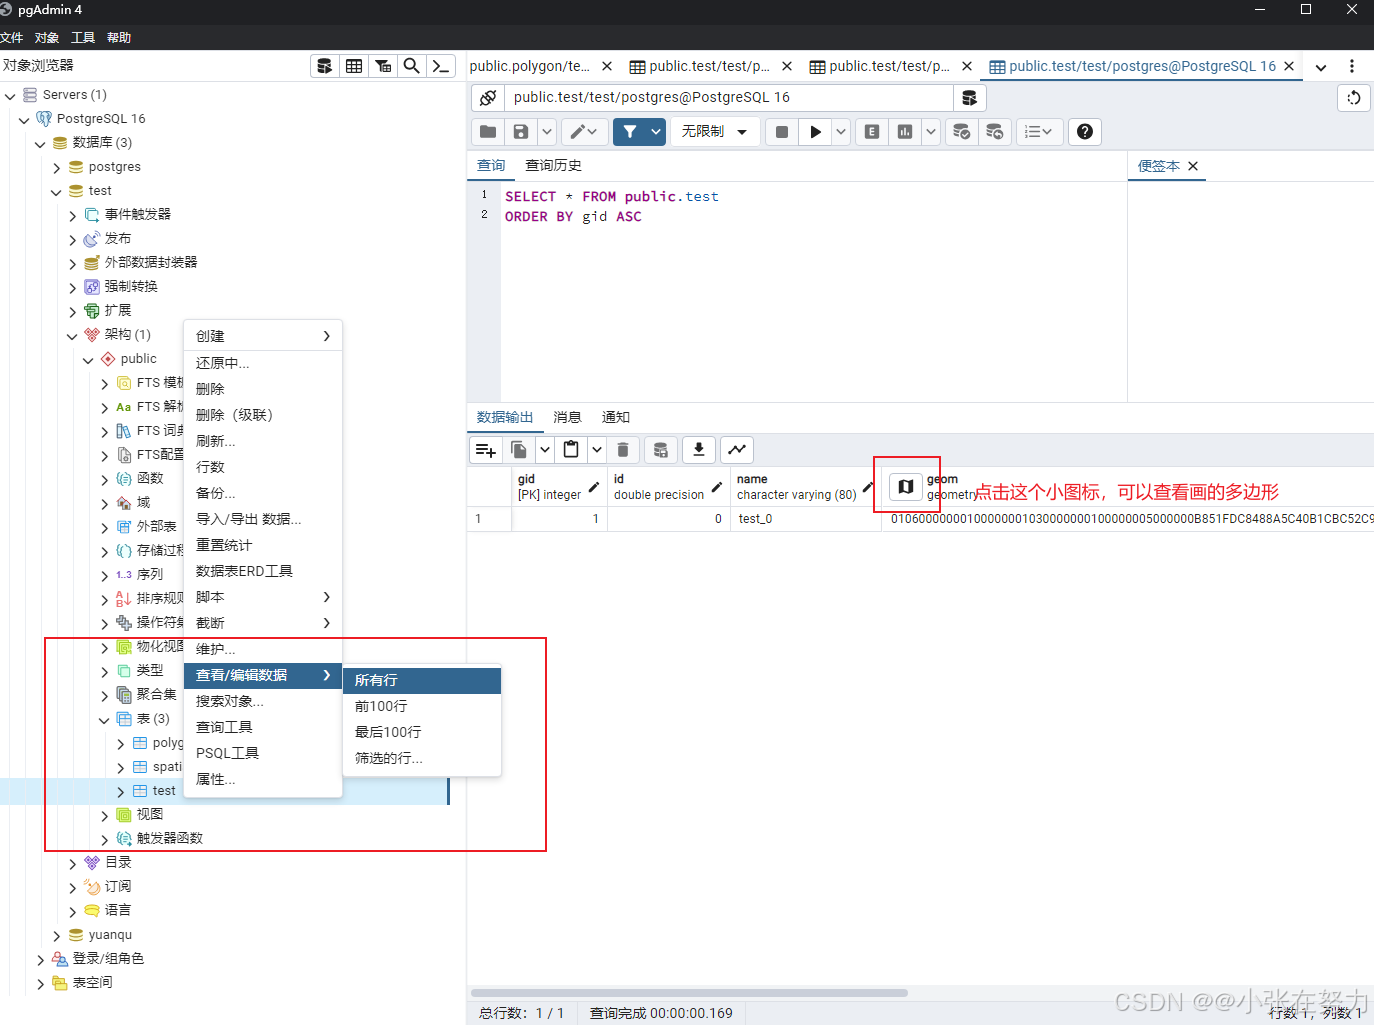Click the Explain (E) toolbar icon
Viewport: 1374px width, 1025px height.
pyautogui.click(x=872, y=131)
